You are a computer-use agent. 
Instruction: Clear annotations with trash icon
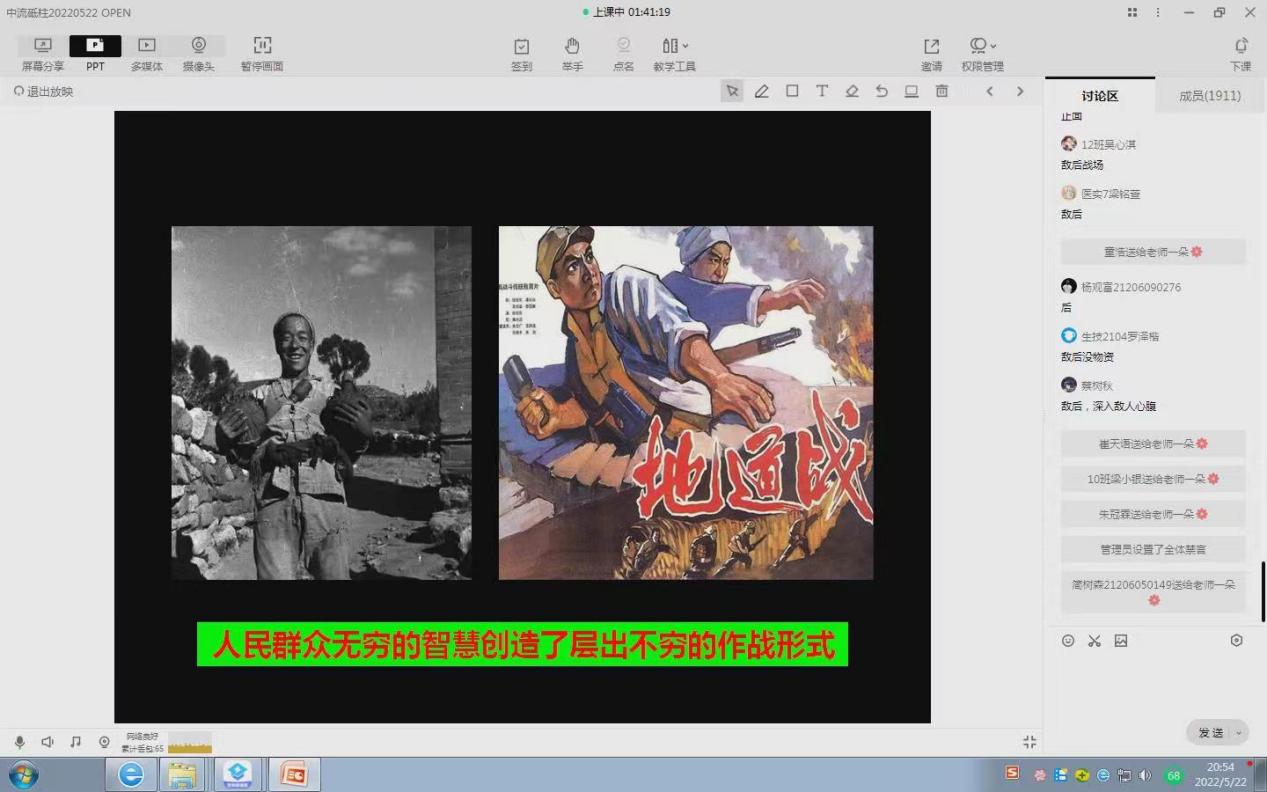coord(942,91)
